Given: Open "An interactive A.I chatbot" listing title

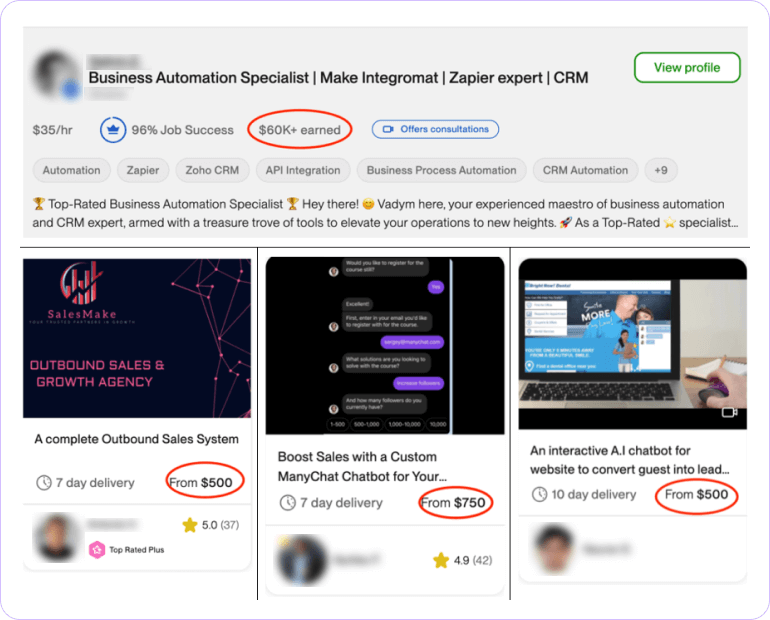Looking at the screenshot, I should 630,460.
